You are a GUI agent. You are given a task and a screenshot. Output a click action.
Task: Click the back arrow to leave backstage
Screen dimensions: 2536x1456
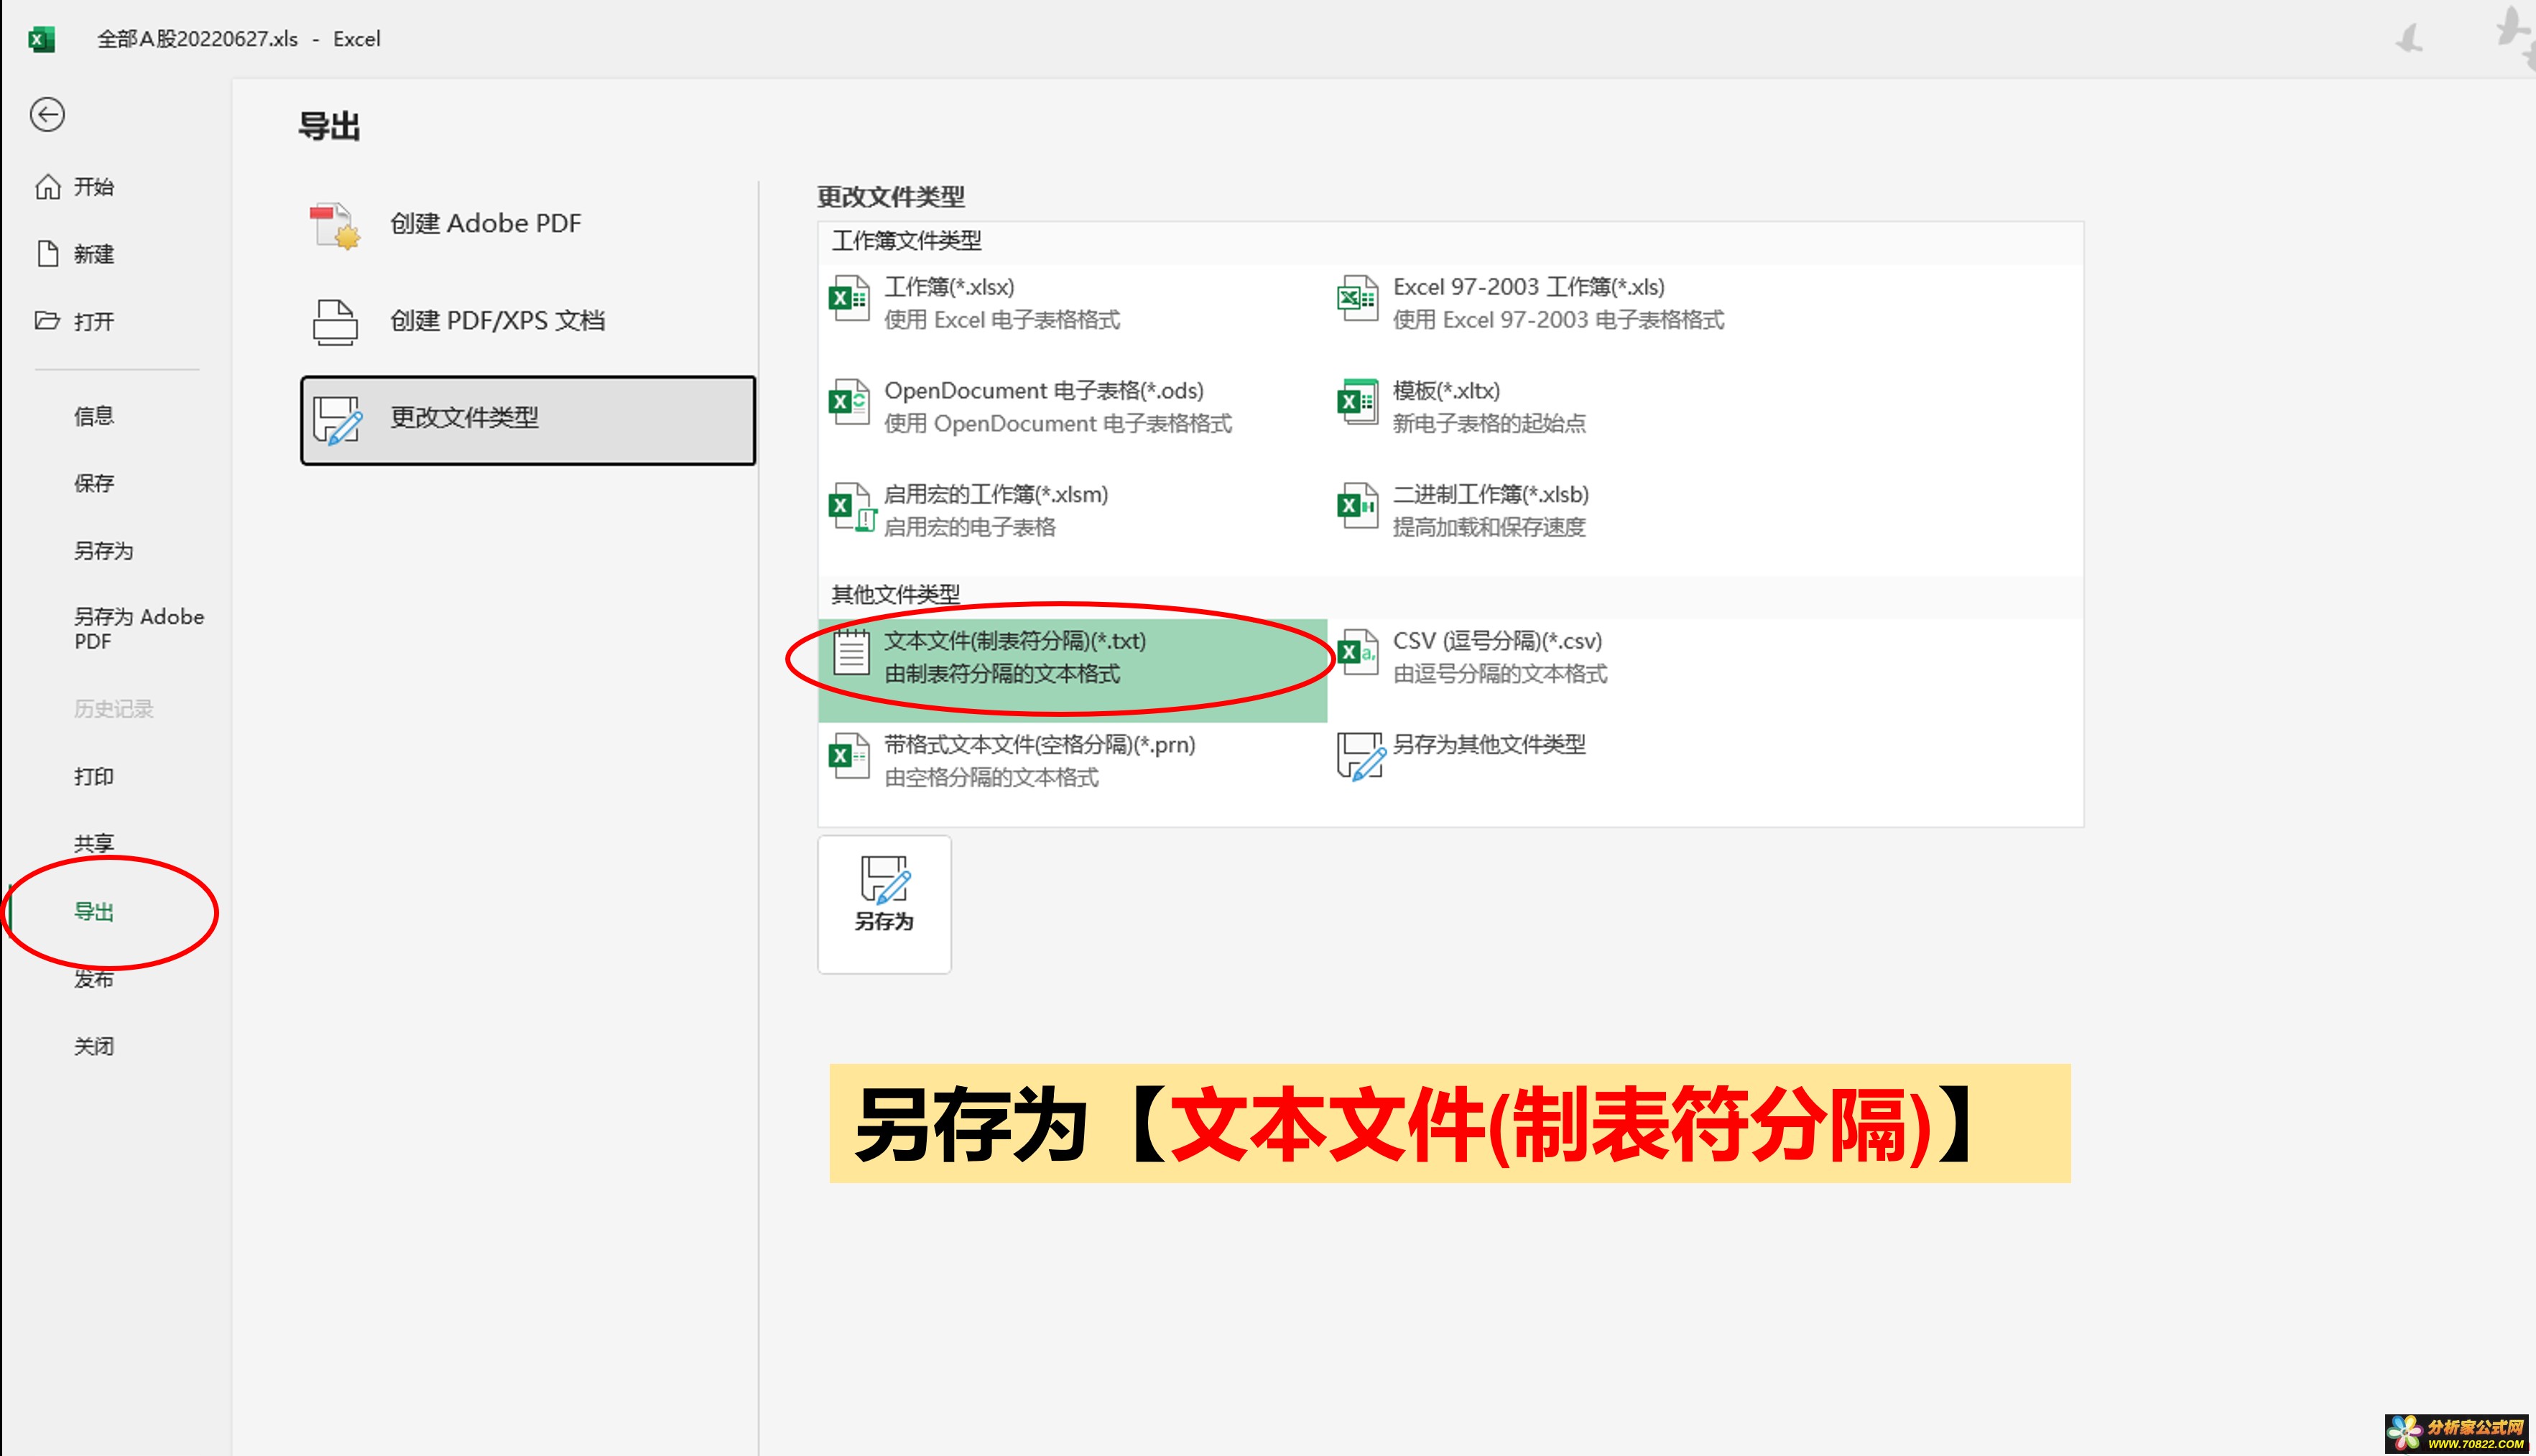click(x=47, y=114)
